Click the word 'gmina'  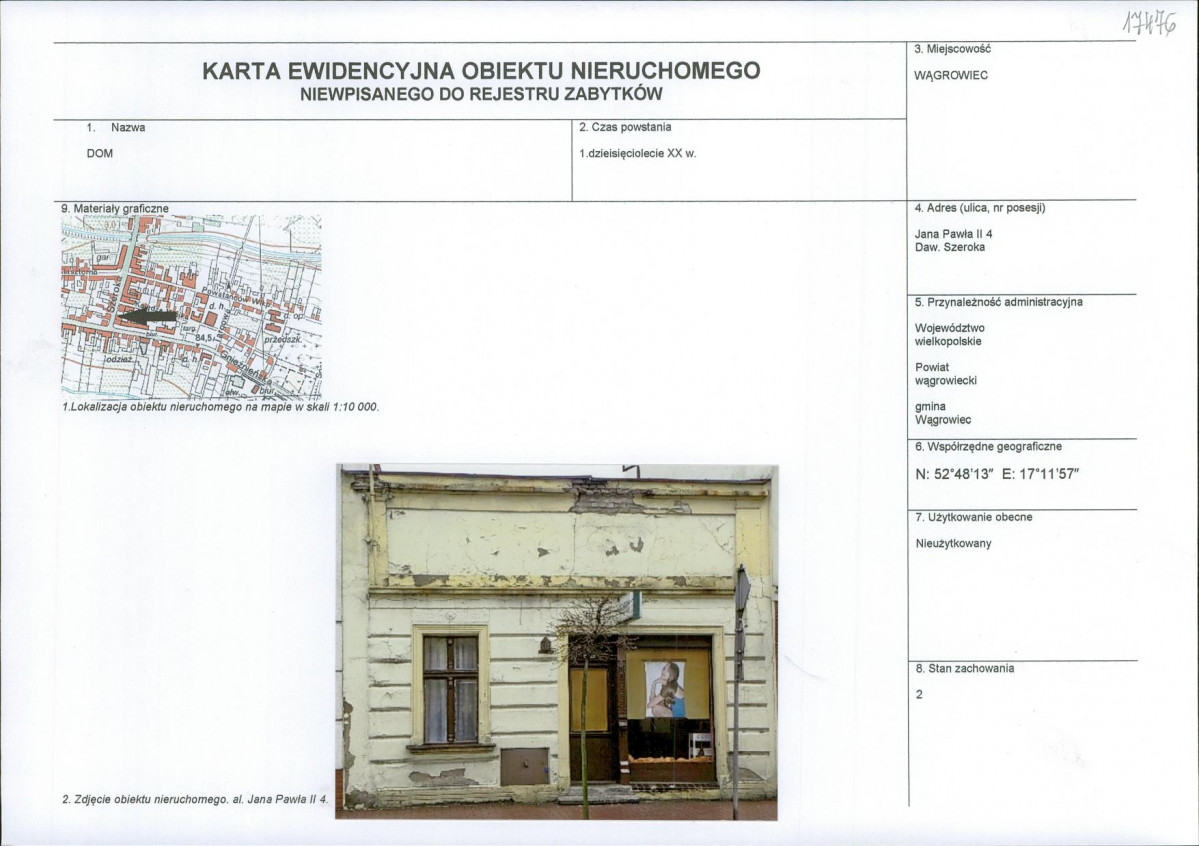point(930,407)
